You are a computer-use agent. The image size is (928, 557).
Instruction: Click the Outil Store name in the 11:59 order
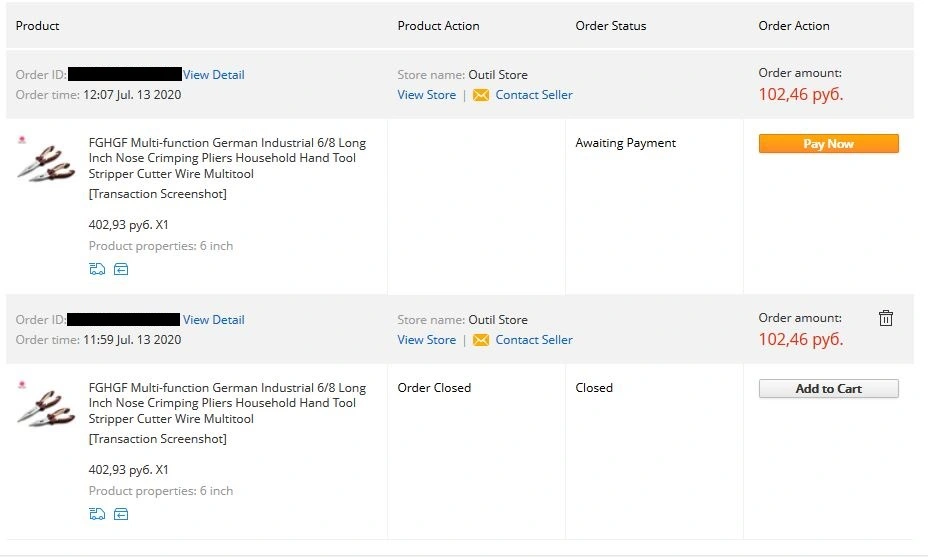[498, 320]
